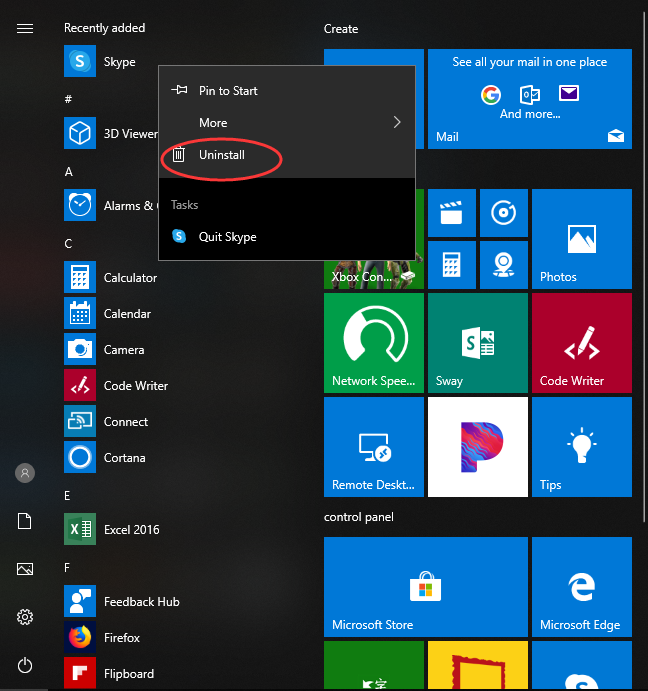Open Groove Music small tile
Viewport: 648px width, 691px height.
click(x=504, y=213)
